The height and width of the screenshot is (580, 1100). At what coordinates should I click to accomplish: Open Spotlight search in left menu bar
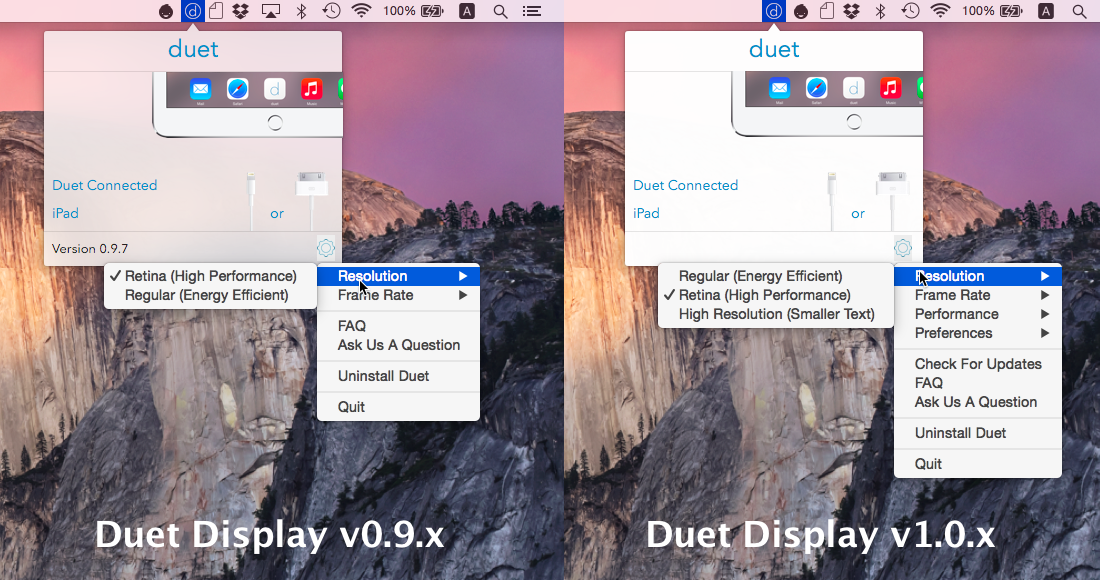click(500, 11)
